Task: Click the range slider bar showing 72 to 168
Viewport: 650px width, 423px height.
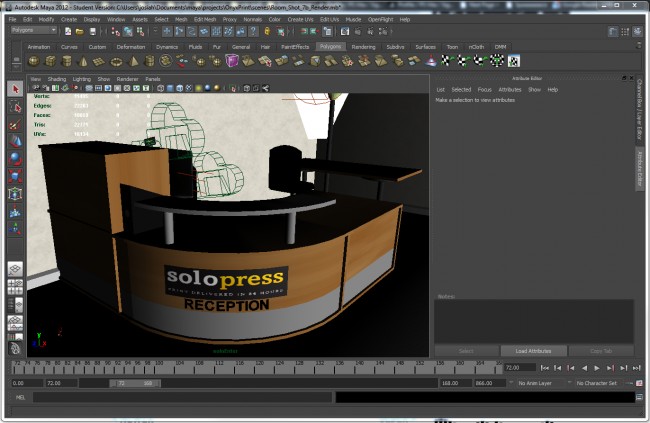Action: [x=135, y=383]
